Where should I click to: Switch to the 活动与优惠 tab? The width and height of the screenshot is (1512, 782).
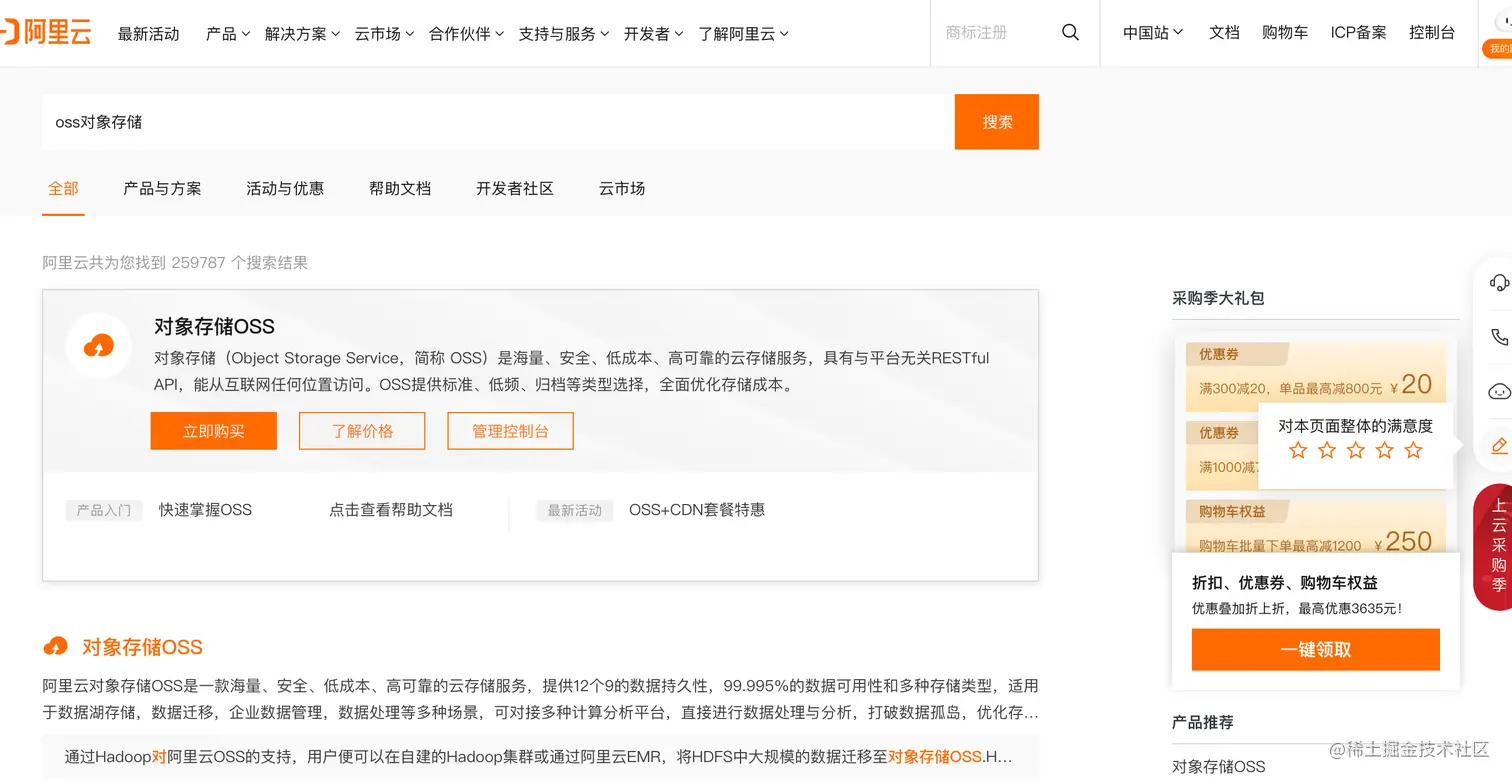pyautogui.click(x=285, y=188)
